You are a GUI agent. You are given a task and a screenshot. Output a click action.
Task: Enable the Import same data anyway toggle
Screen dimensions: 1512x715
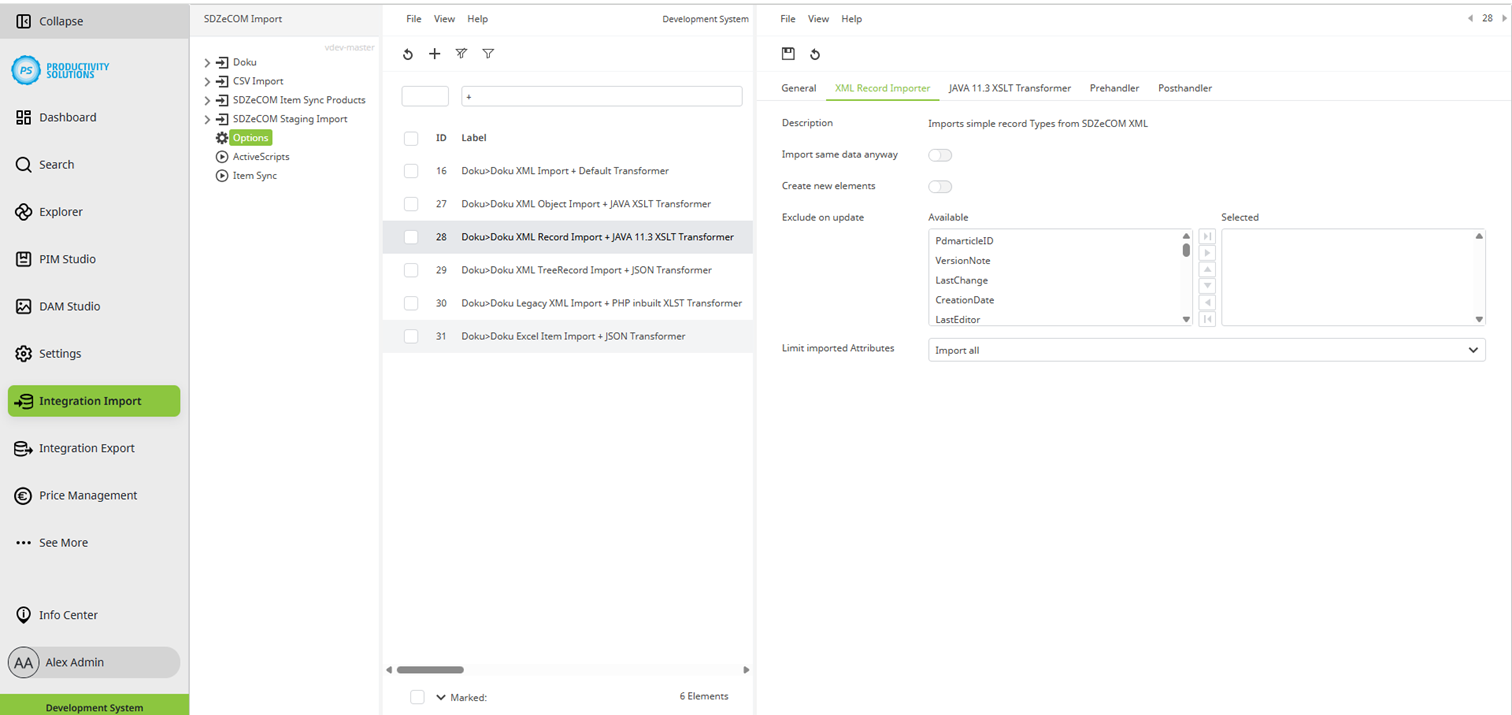939,155
